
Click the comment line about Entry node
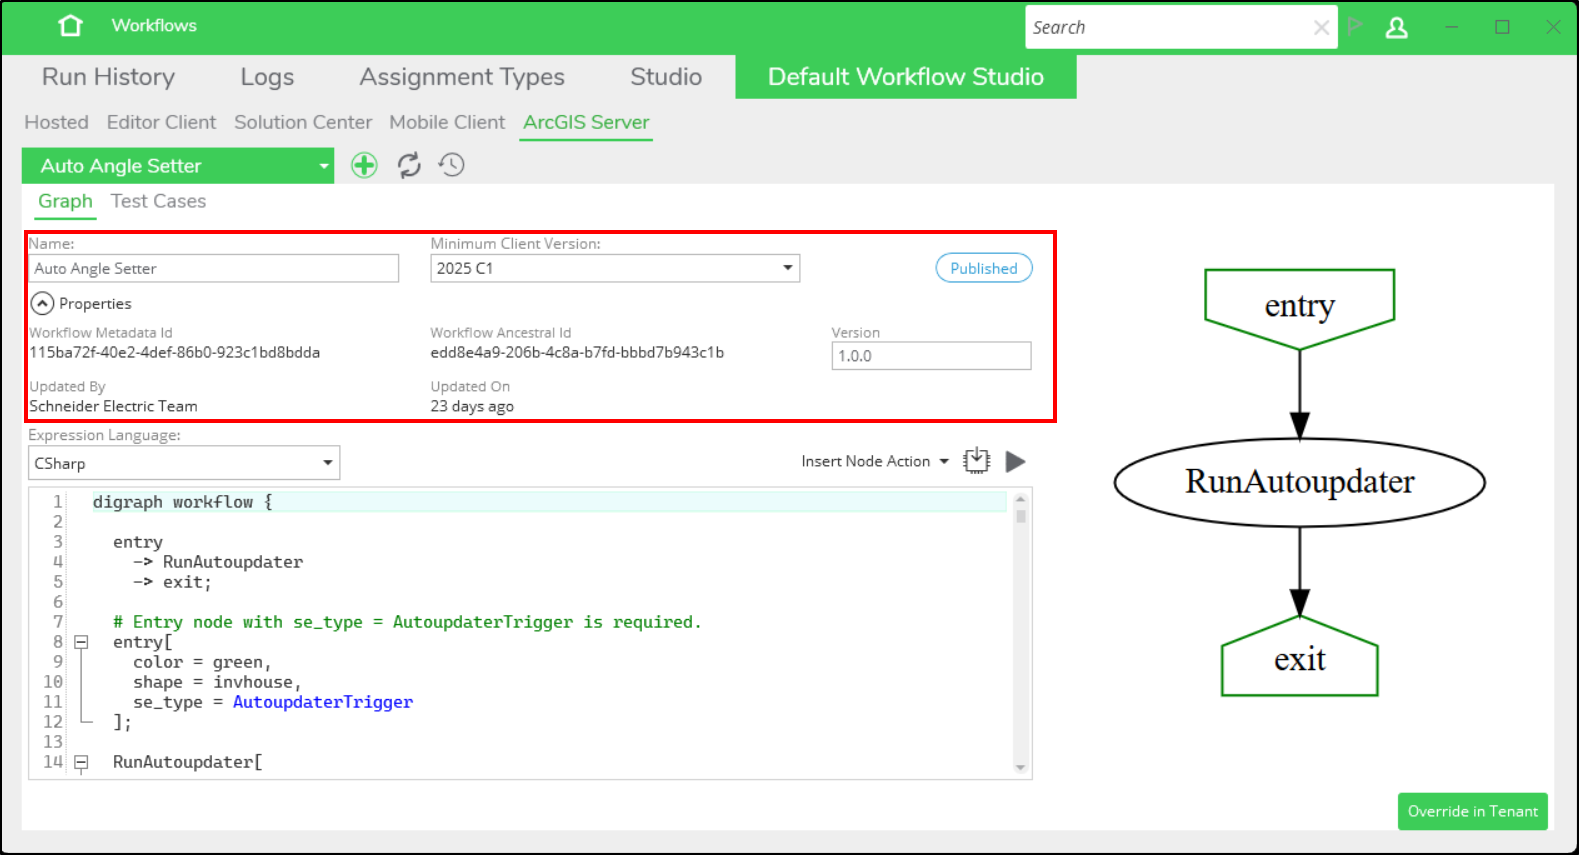click(407, 622)
